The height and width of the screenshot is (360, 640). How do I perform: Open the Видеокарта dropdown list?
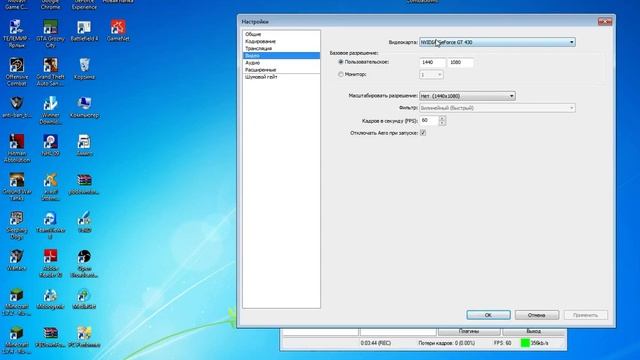497,42
